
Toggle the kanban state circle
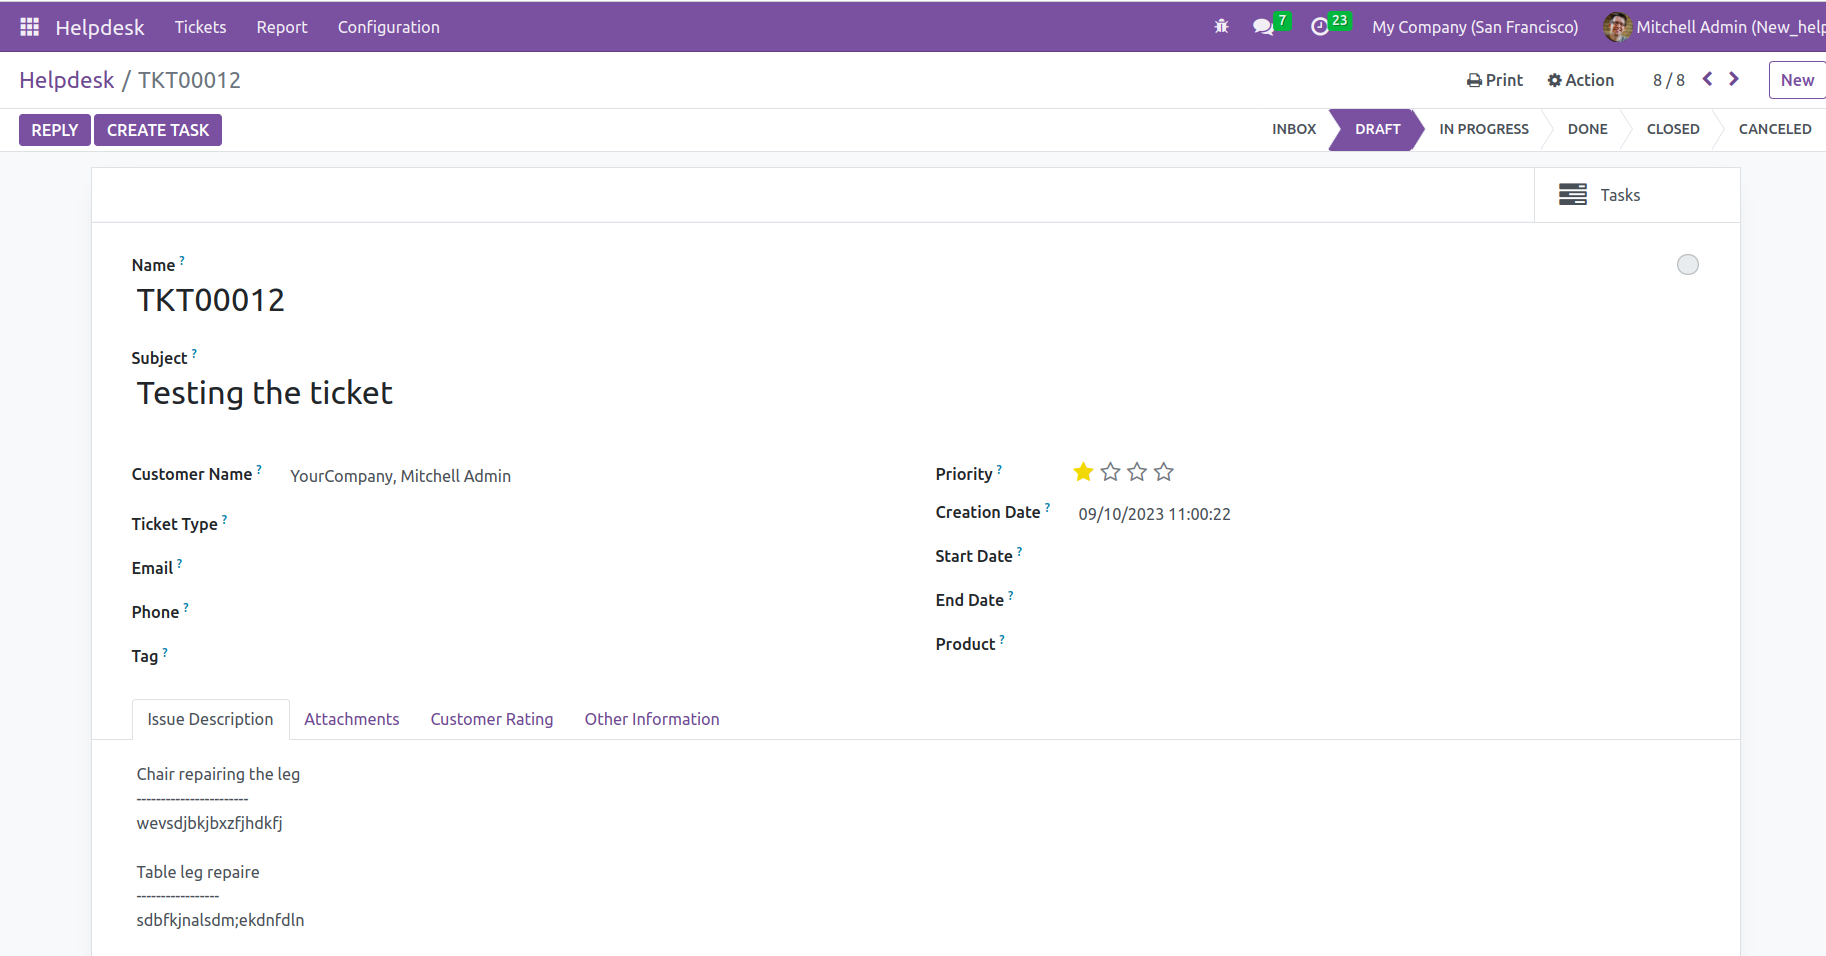(x=1688, y=264)
